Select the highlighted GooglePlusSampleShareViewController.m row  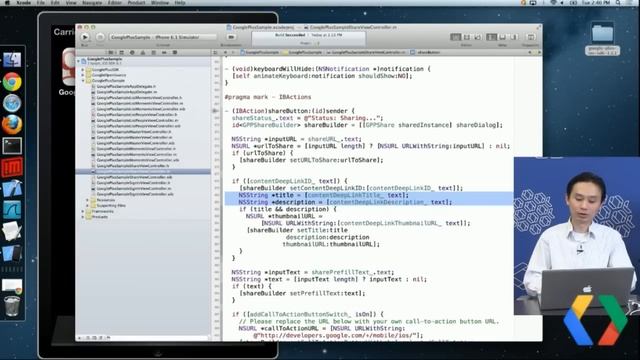(143, 172)
